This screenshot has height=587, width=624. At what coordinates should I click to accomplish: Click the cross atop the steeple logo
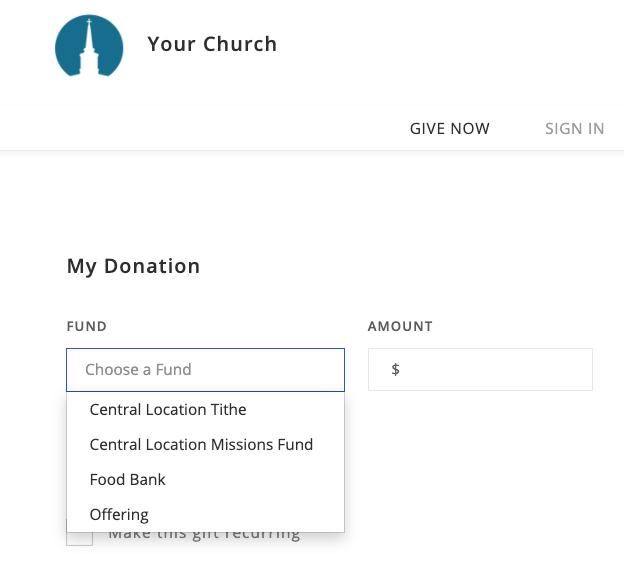coord(89,21)
